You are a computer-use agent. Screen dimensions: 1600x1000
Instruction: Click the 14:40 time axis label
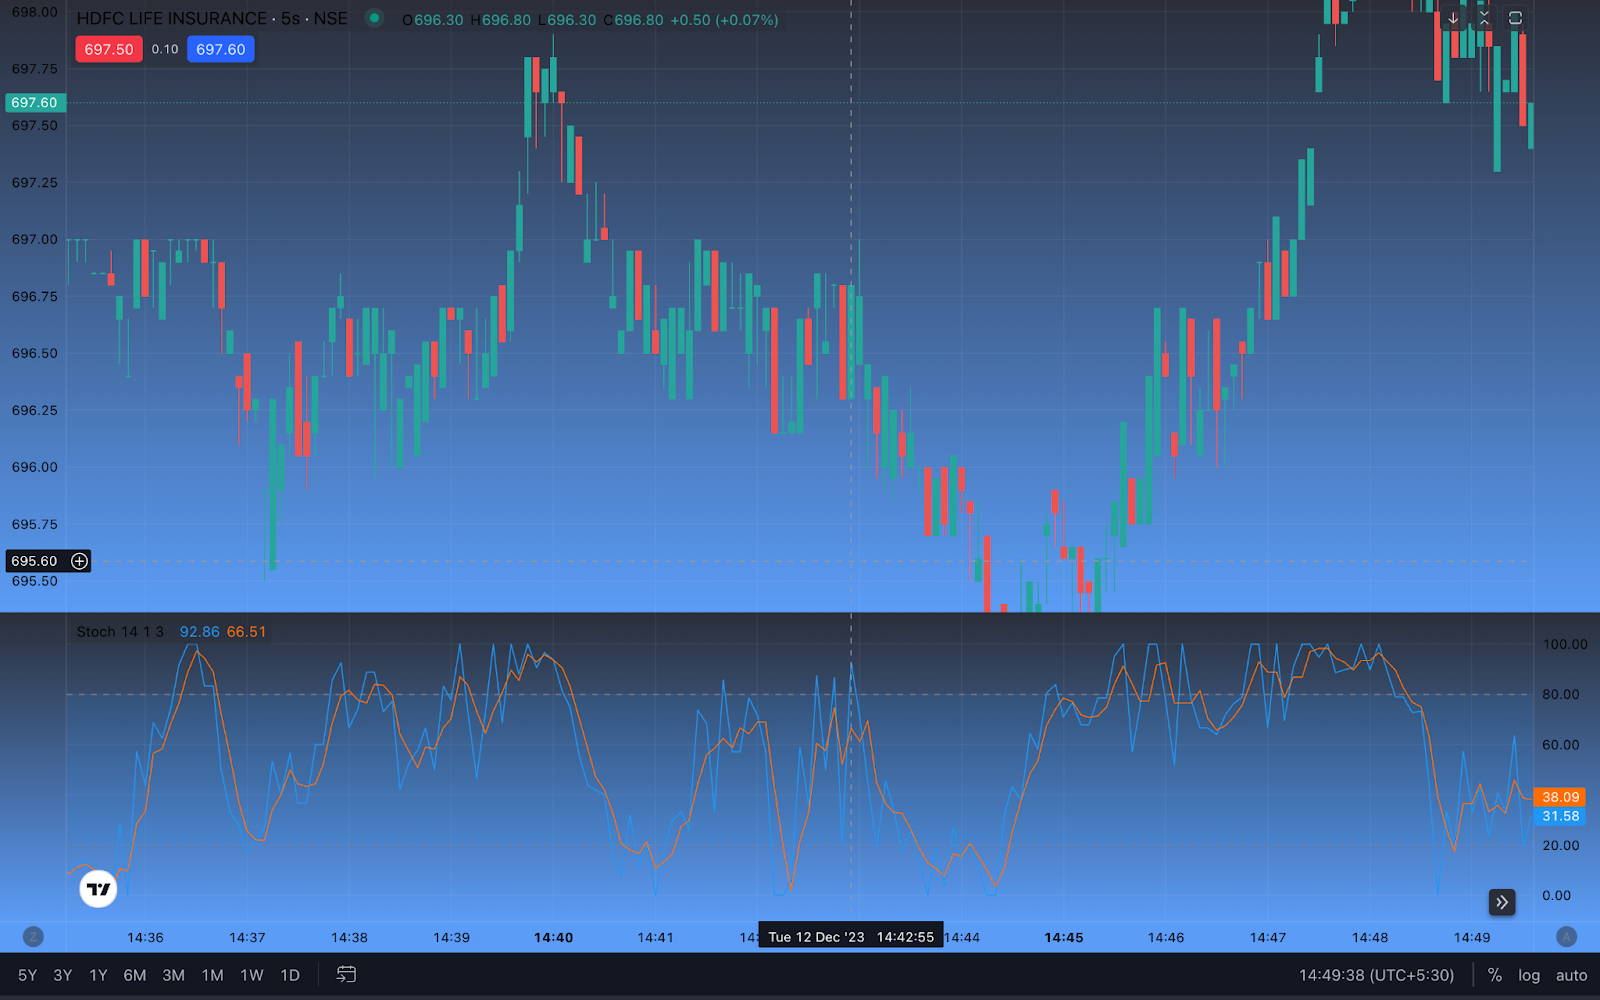553,937
